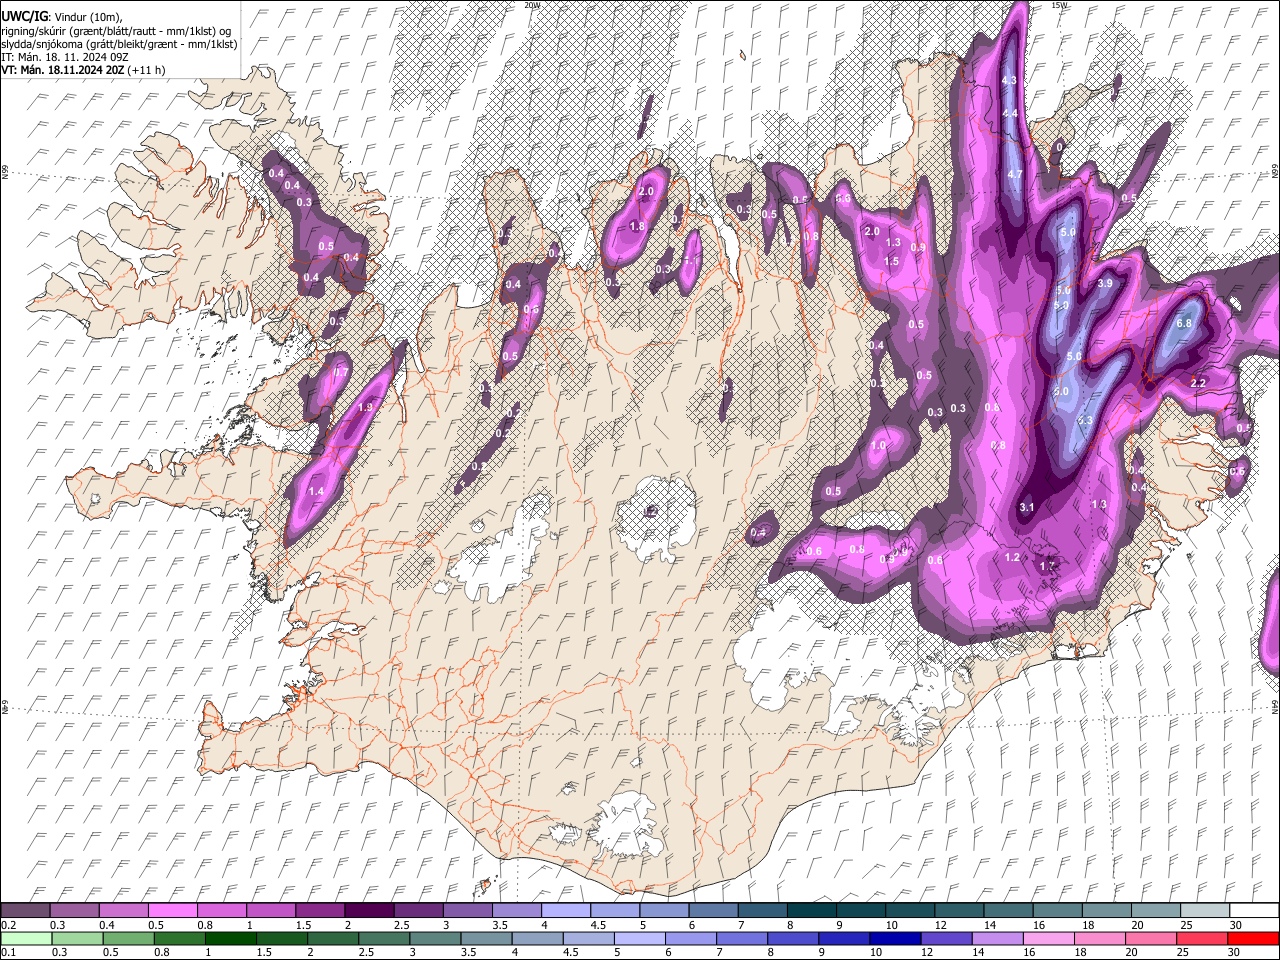Click the dark navy swatch between 10 and 12 on the rain legend
Image resolution: width=1280 pixels, height=960 pixels.
[896, 938]
